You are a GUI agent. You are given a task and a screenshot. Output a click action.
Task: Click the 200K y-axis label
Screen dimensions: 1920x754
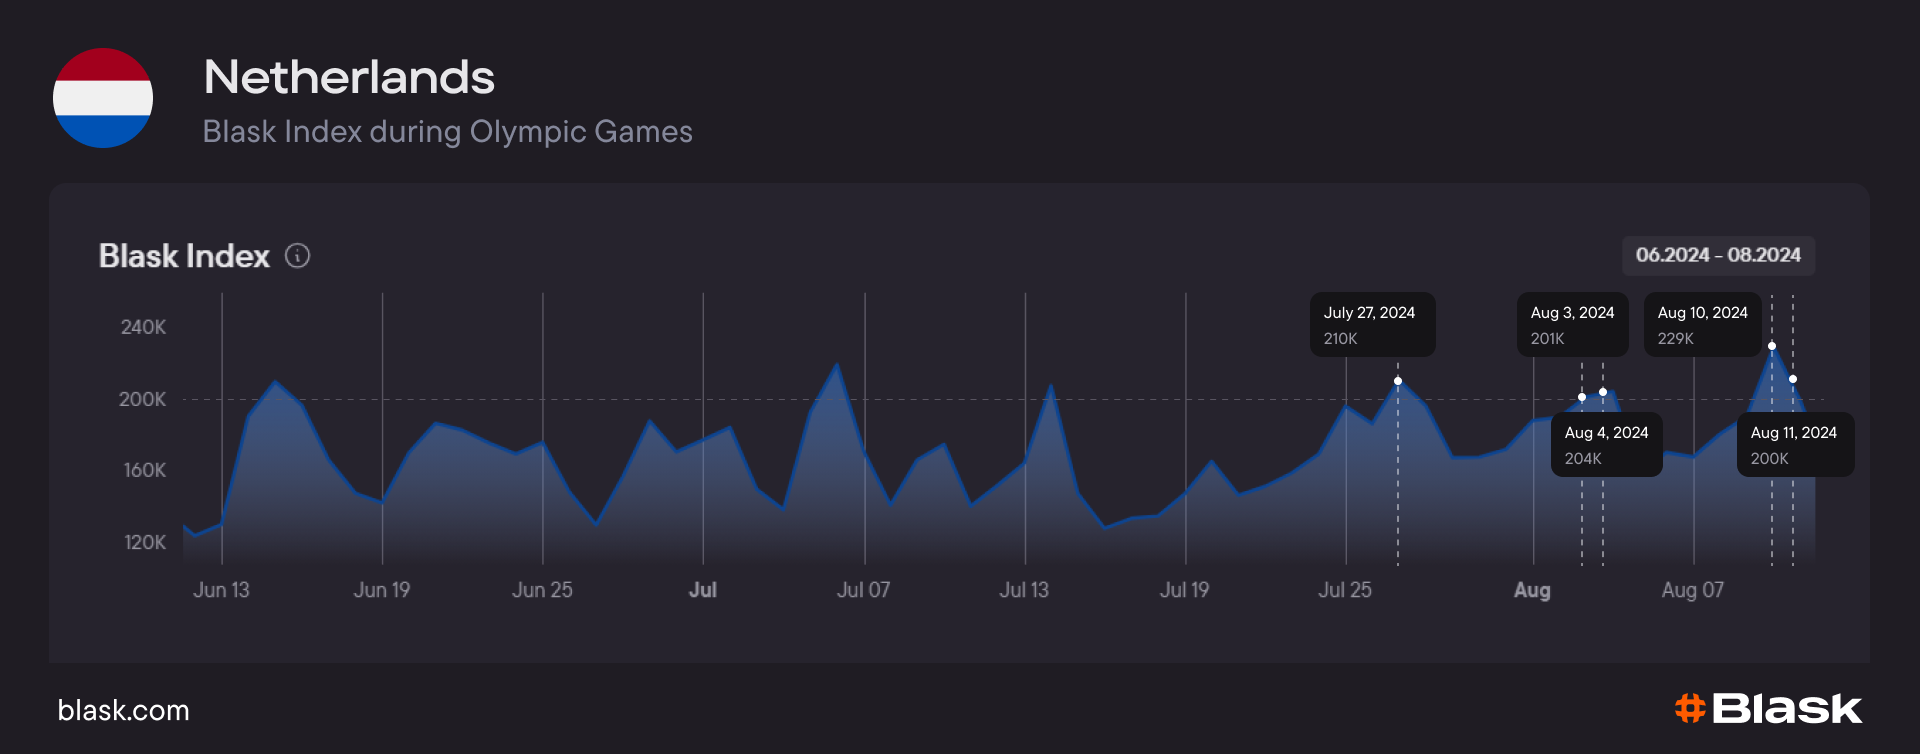point(142,399)
